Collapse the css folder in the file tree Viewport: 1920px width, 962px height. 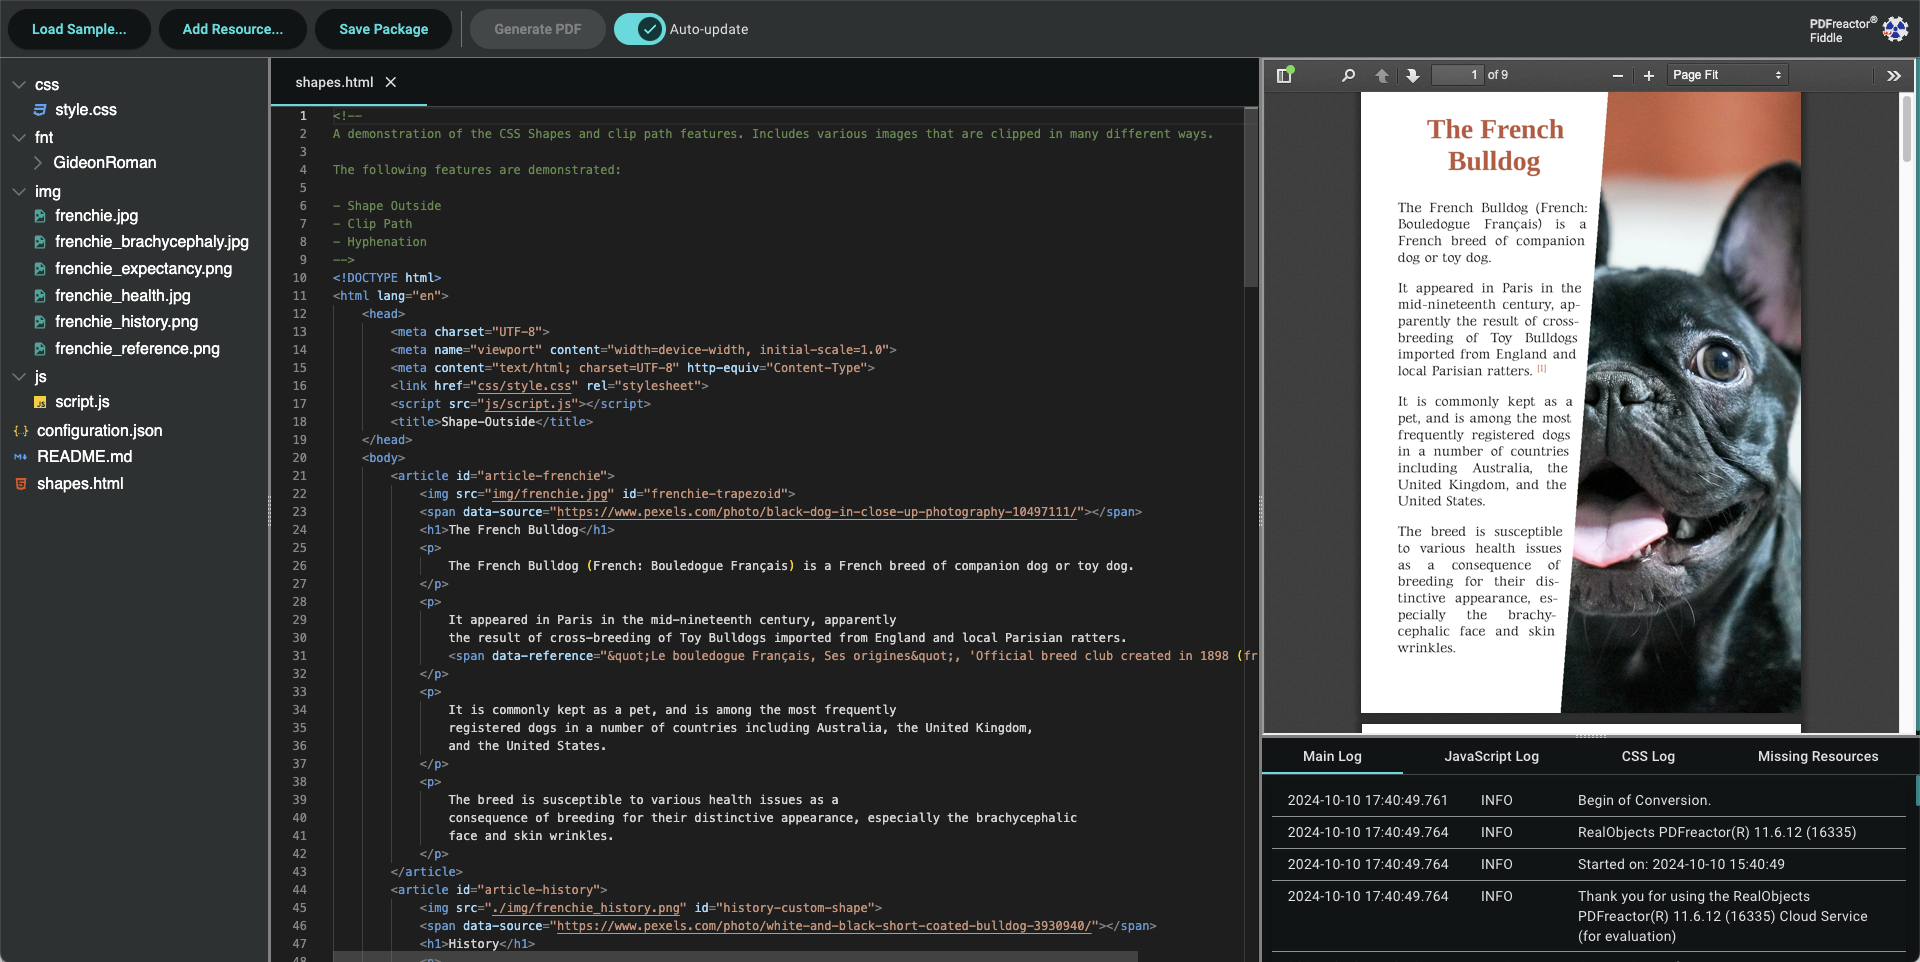pyautogui.click(x=17, y=84)
